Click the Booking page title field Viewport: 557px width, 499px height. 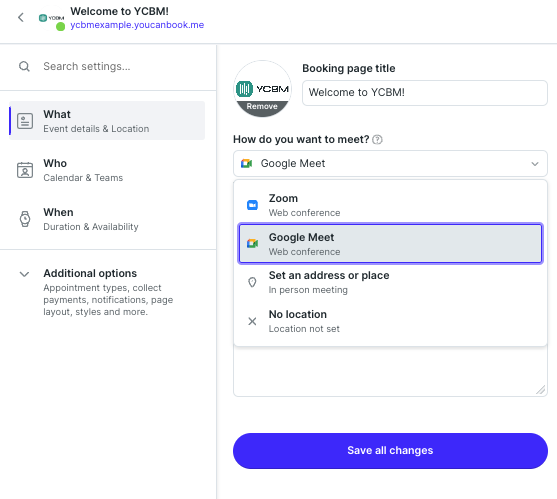pyautogui.click(x=424, y=93)
